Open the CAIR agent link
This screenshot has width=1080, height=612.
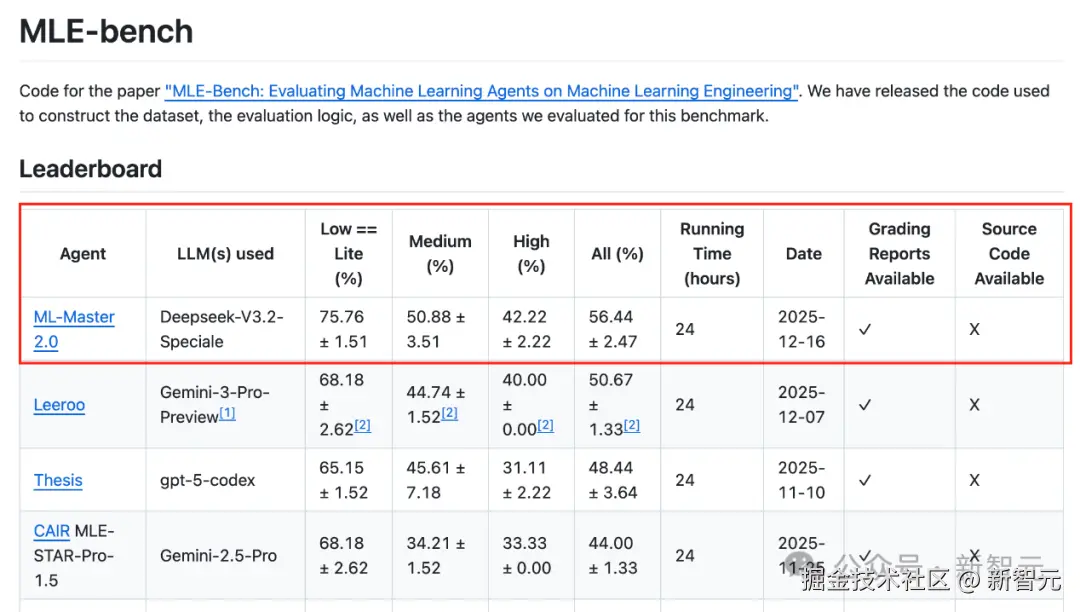[52, 531]
